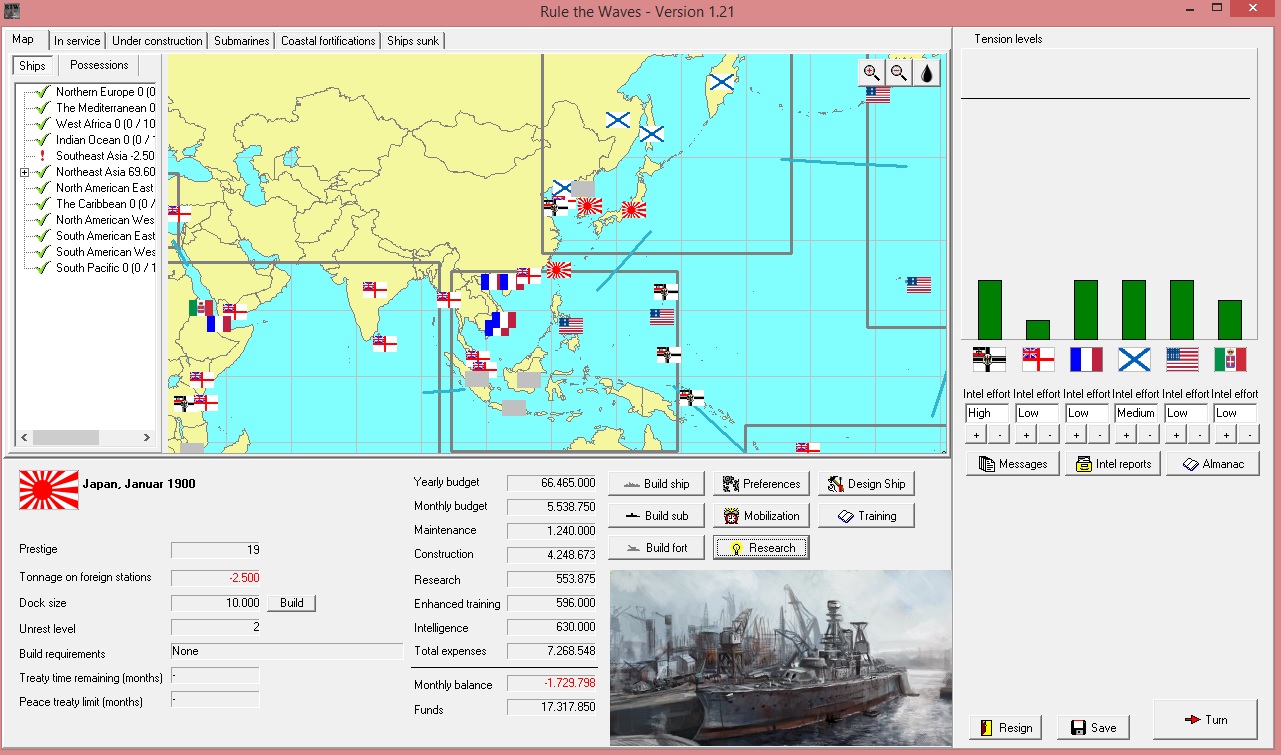Click the Build ship button
Screen dimensions: 1281x755
coord(656,484)
